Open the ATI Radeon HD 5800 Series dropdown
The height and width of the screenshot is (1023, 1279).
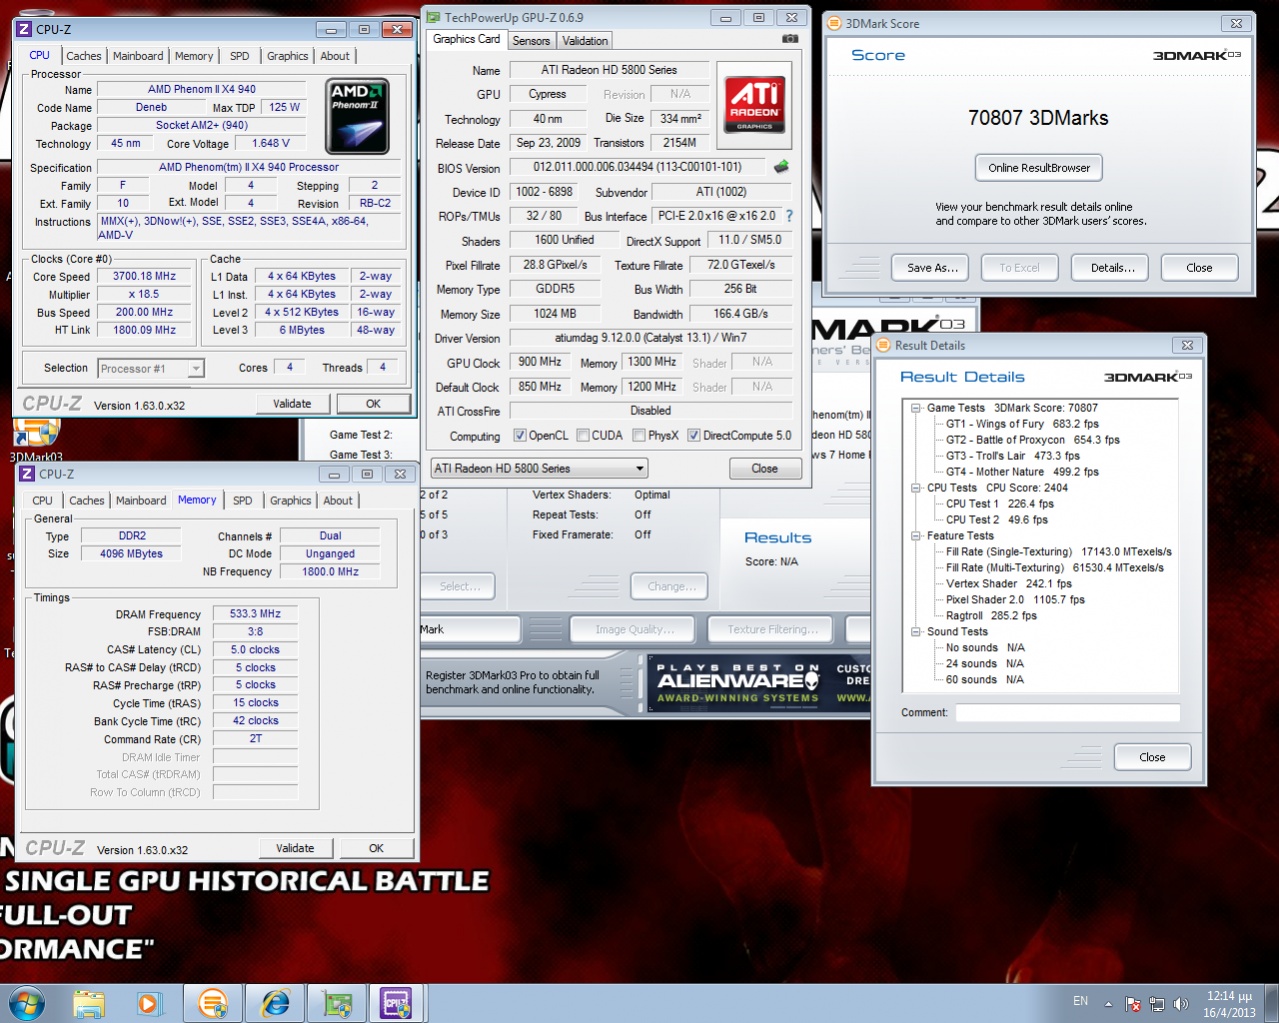tap(539, 468)
